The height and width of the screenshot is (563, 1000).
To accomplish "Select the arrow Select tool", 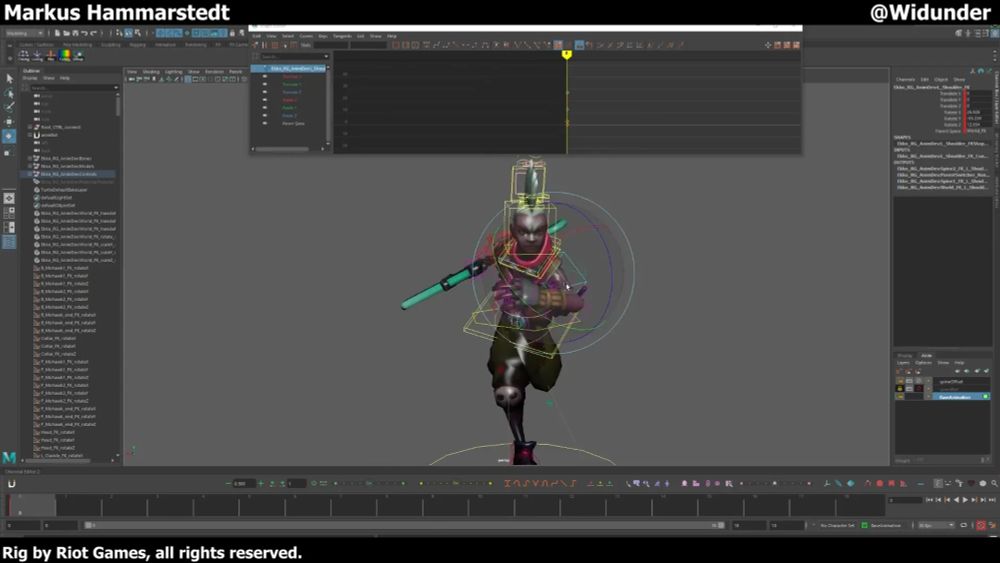I will click(x=9, y=78).
